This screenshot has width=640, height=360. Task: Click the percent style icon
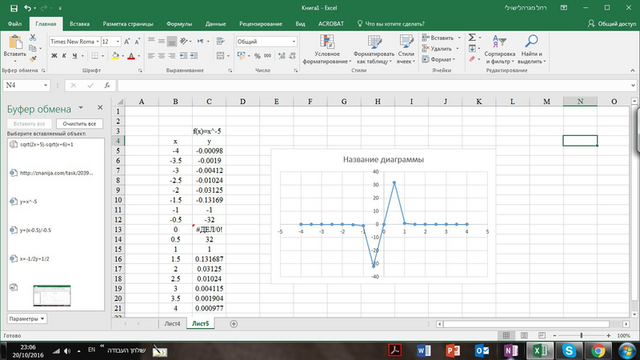257,56
